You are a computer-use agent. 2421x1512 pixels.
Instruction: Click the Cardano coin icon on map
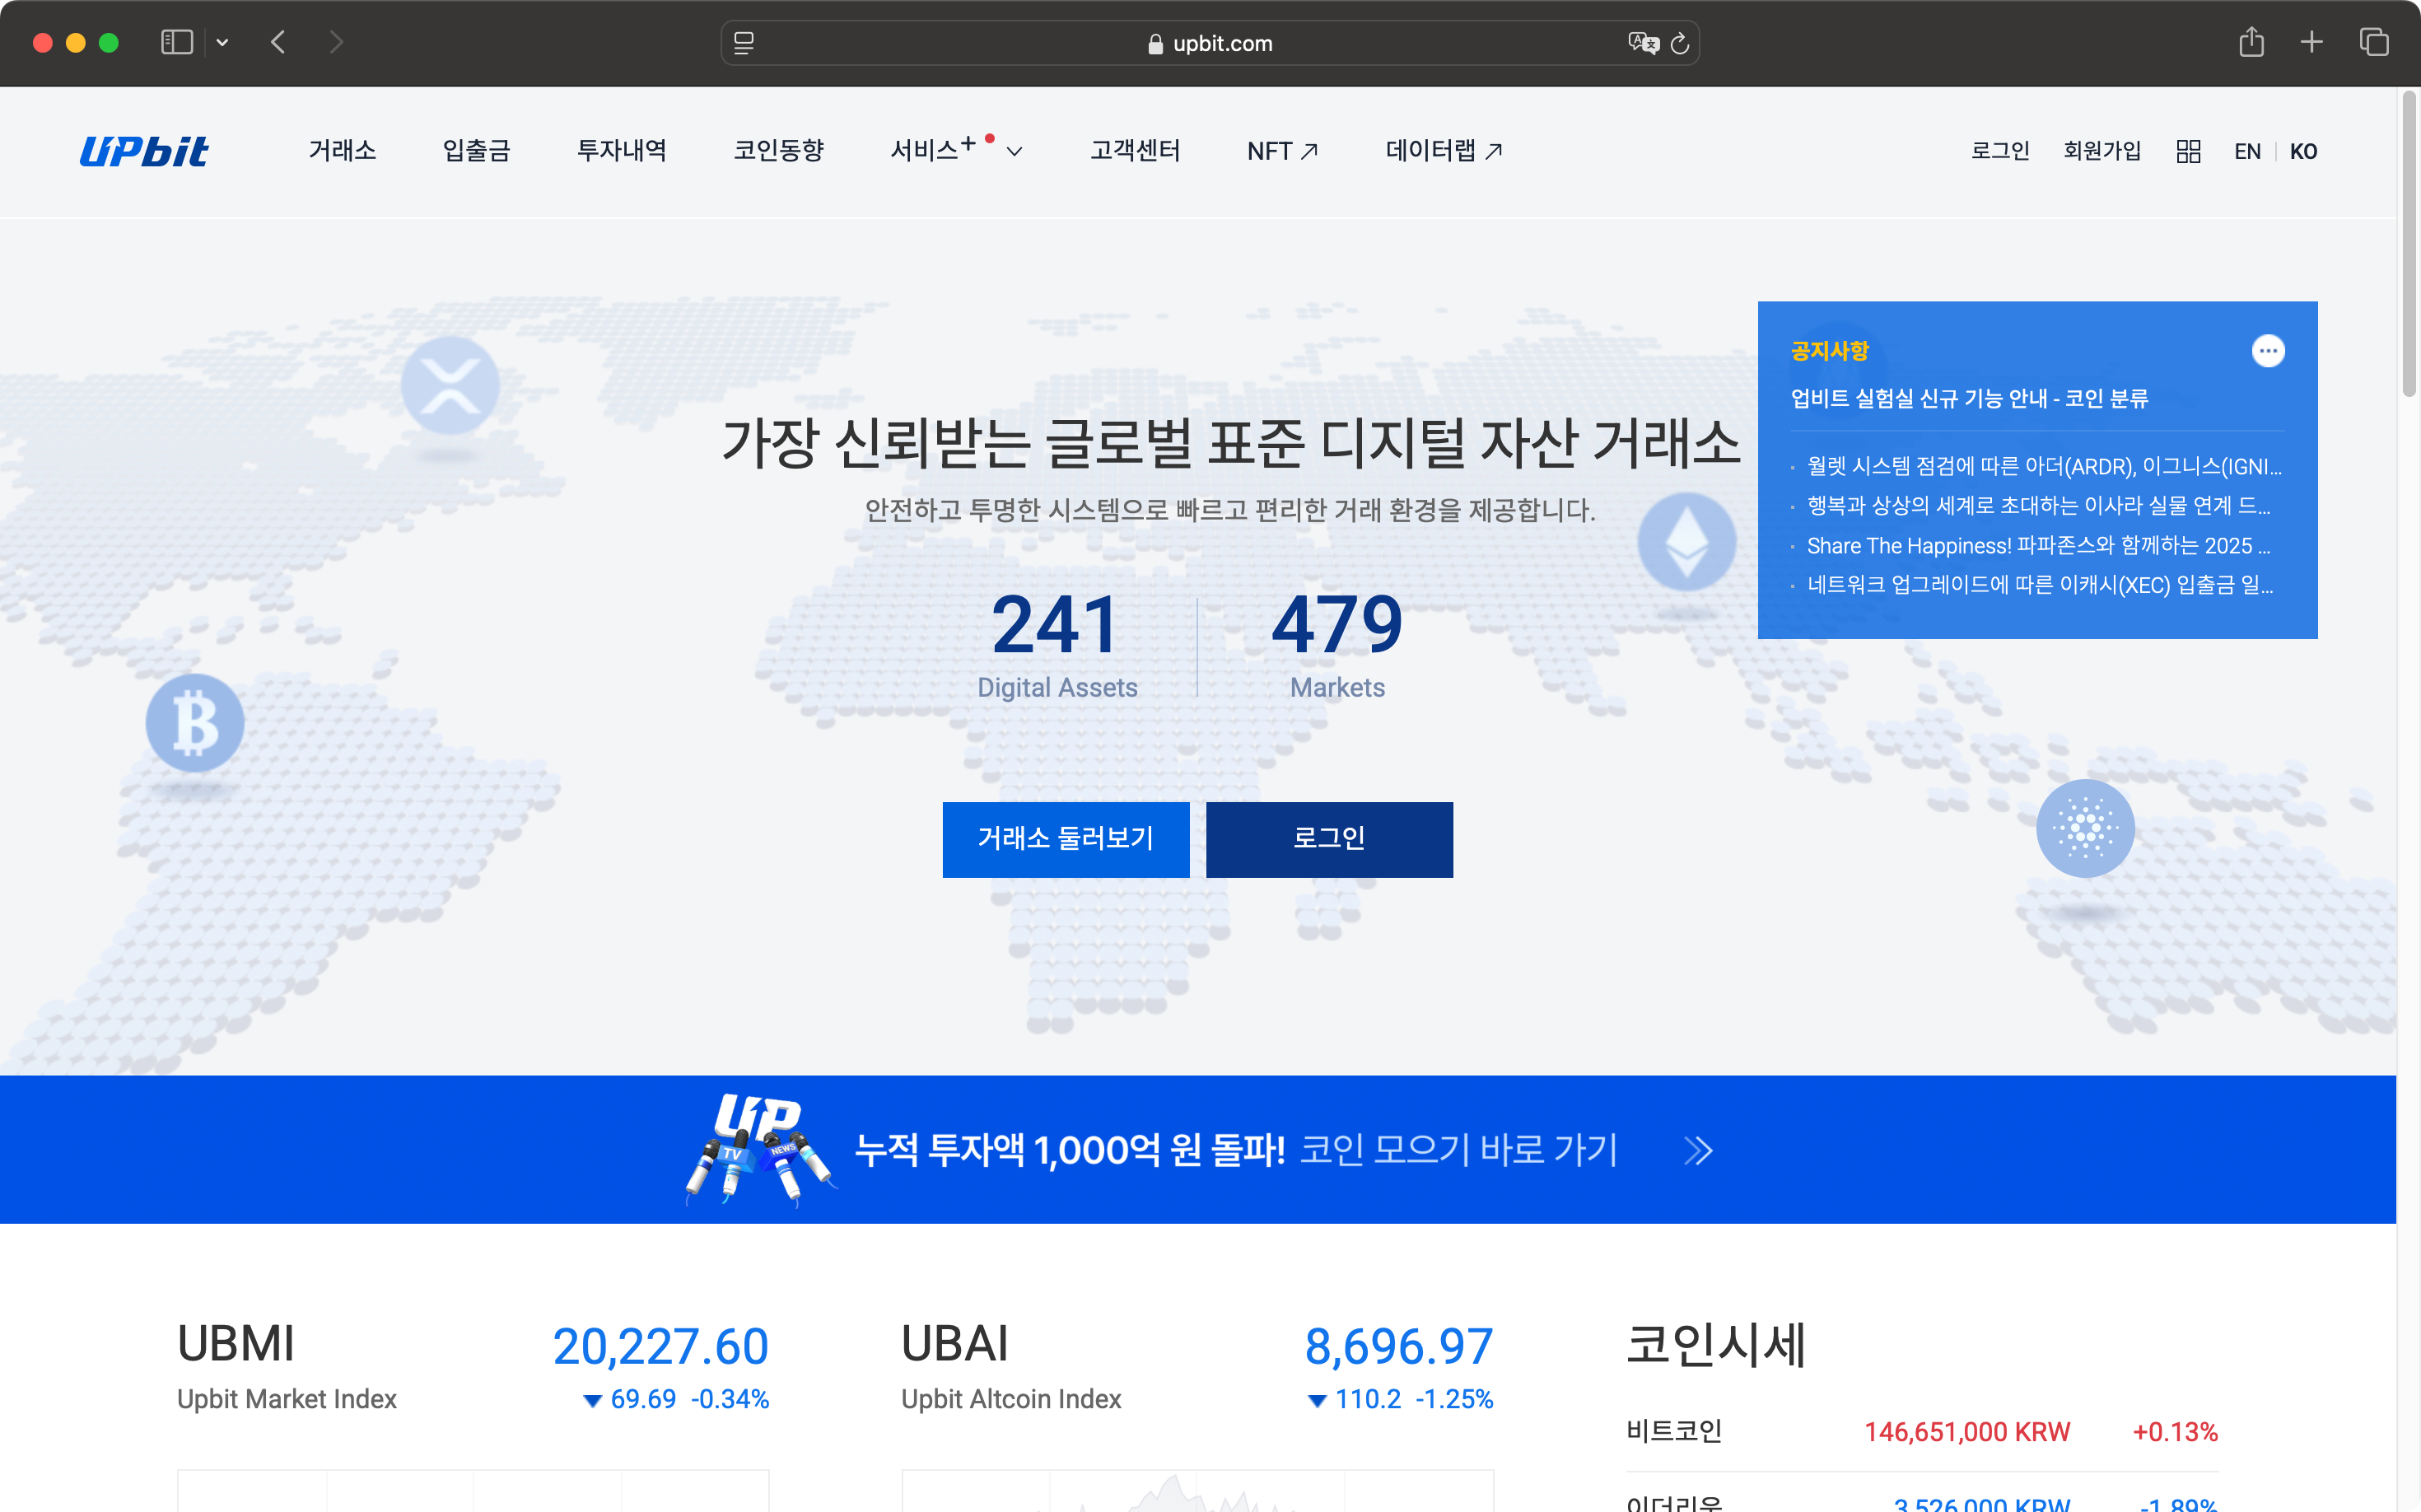point(2085,828)
